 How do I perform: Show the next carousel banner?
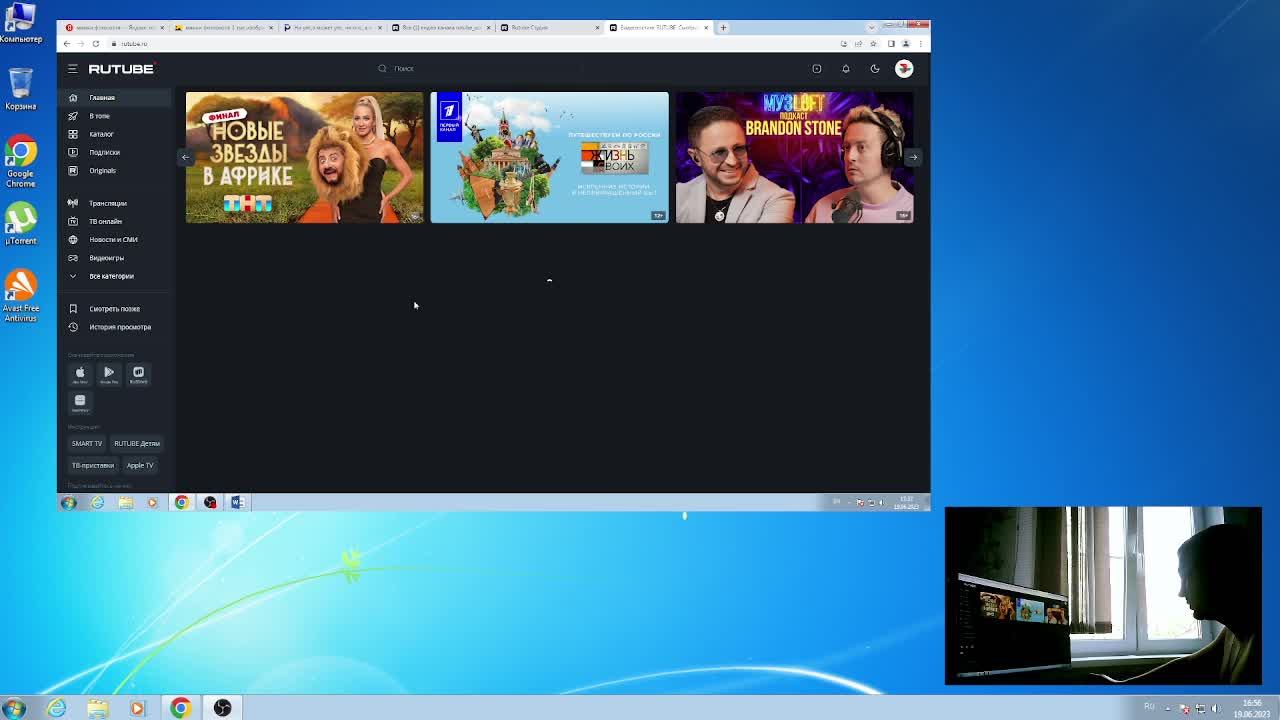pyautogui.click(x=913, y=157)
